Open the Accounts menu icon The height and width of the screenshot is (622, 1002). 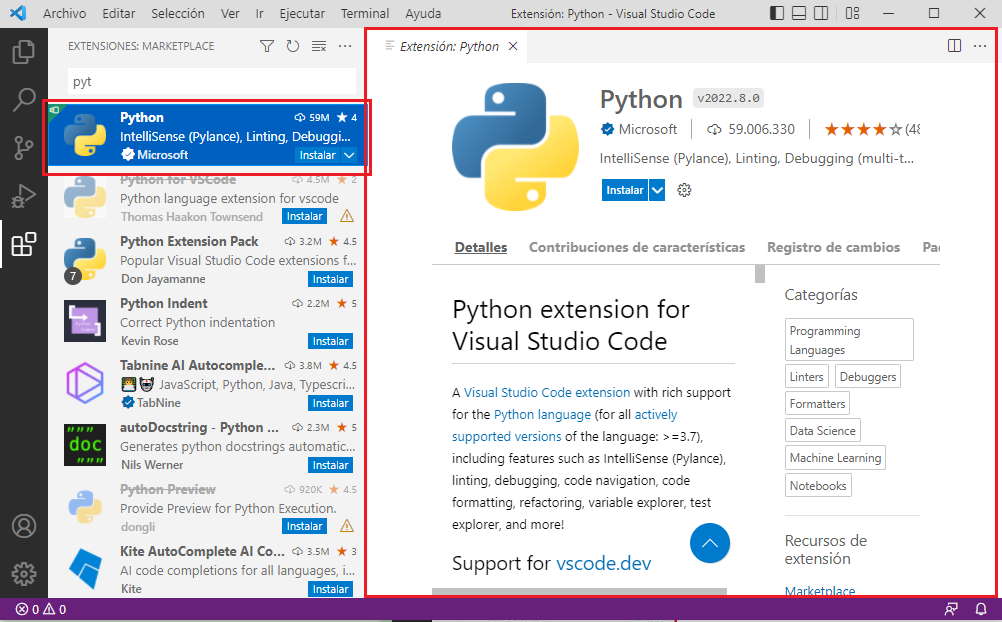pos(24,525)
